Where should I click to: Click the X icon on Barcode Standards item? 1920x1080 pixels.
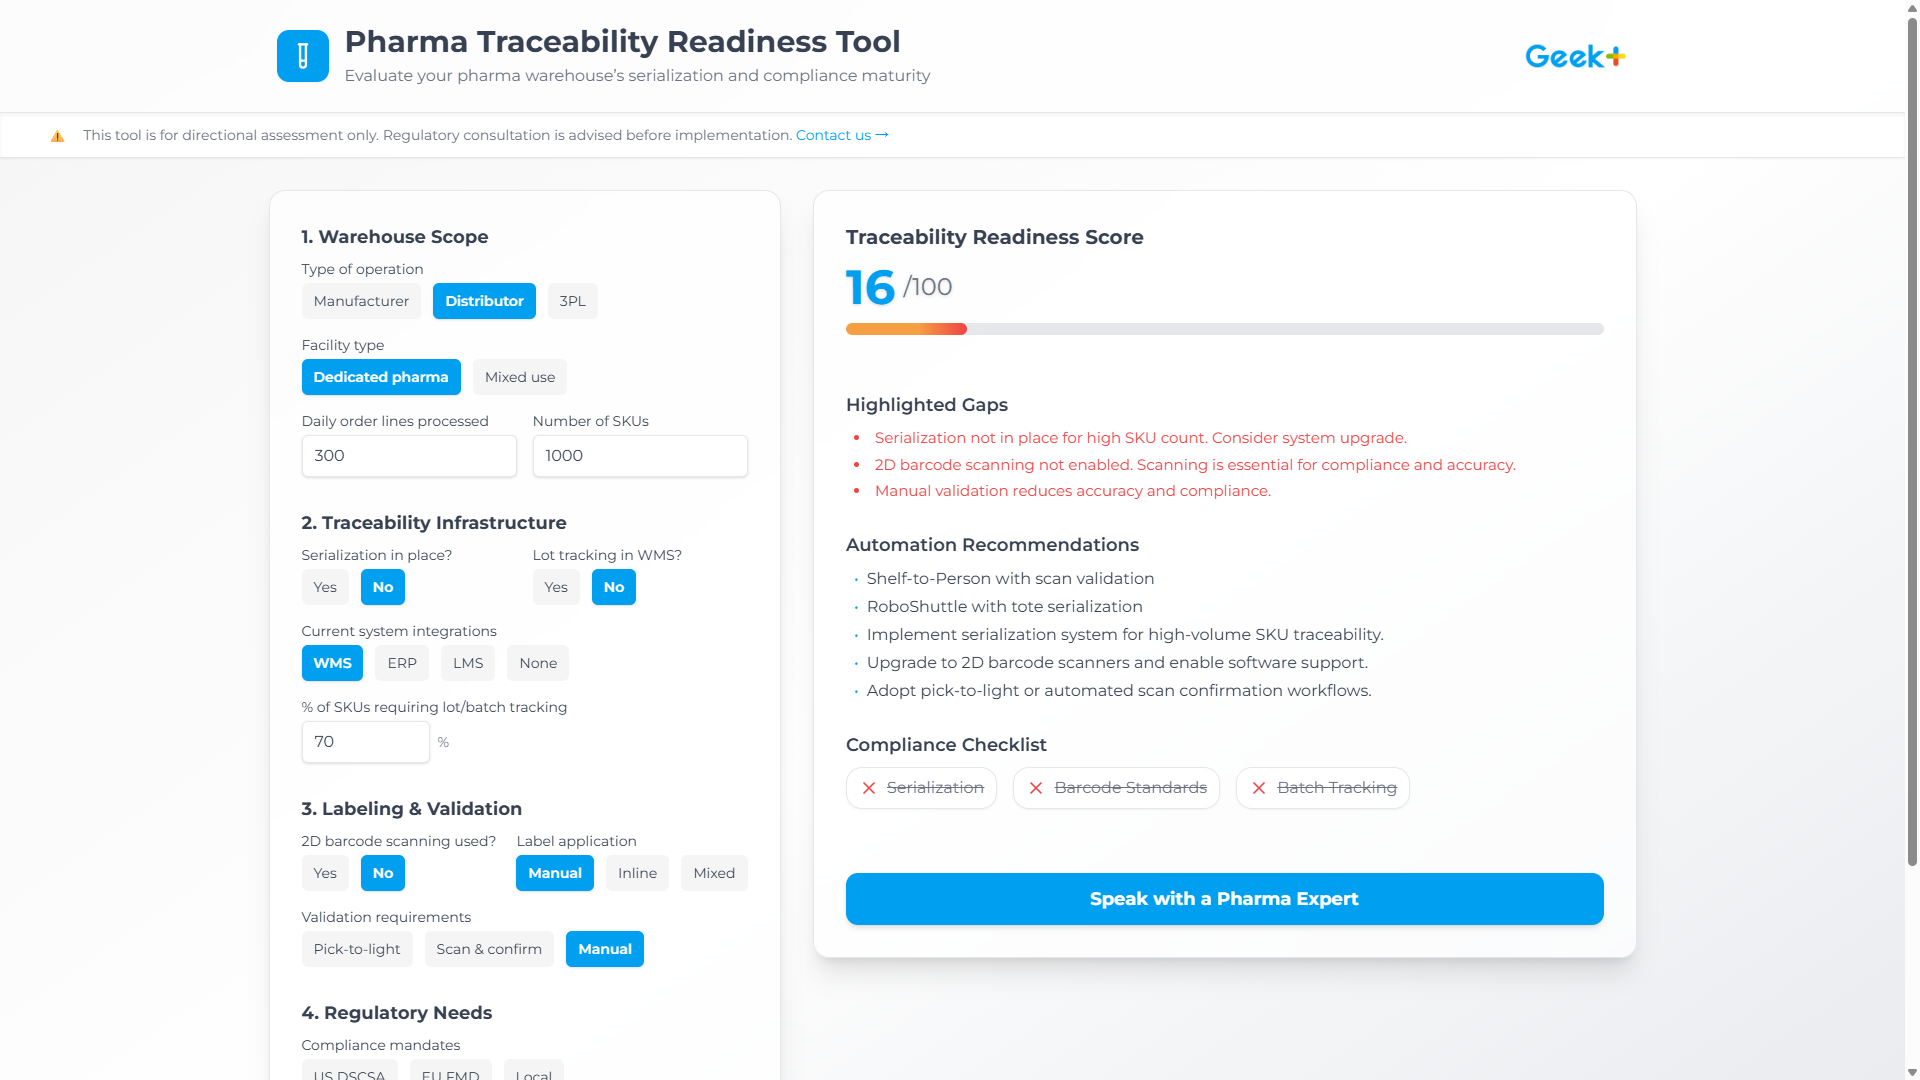click(x=1036, y=788)
